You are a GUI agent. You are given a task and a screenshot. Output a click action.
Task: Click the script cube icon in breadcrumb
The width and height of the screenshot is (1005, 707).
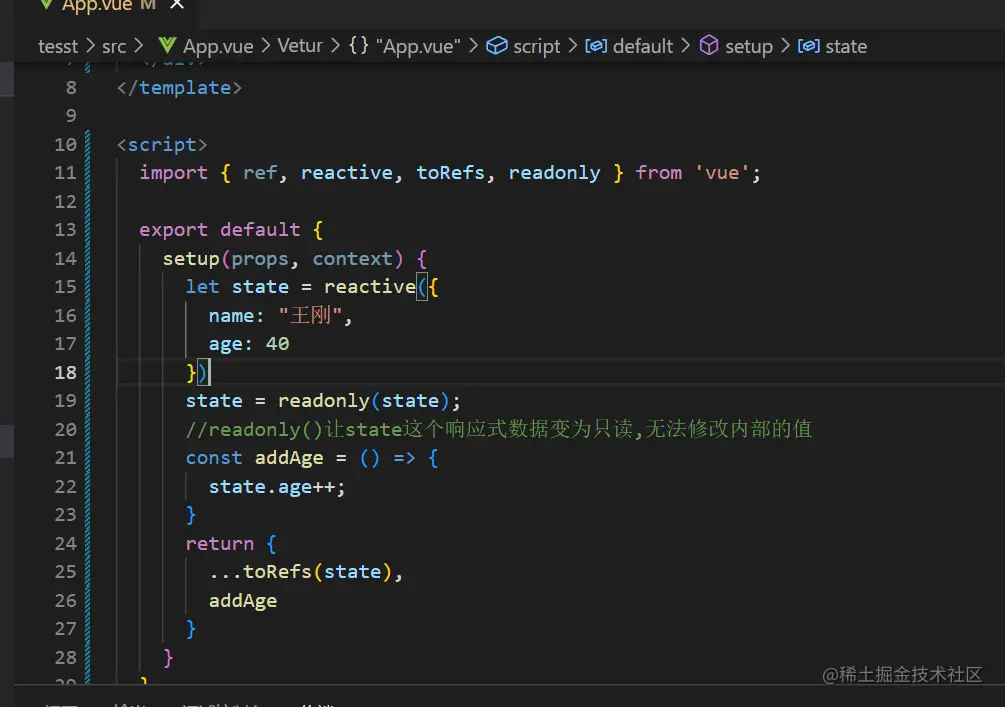tap(497, 46)
